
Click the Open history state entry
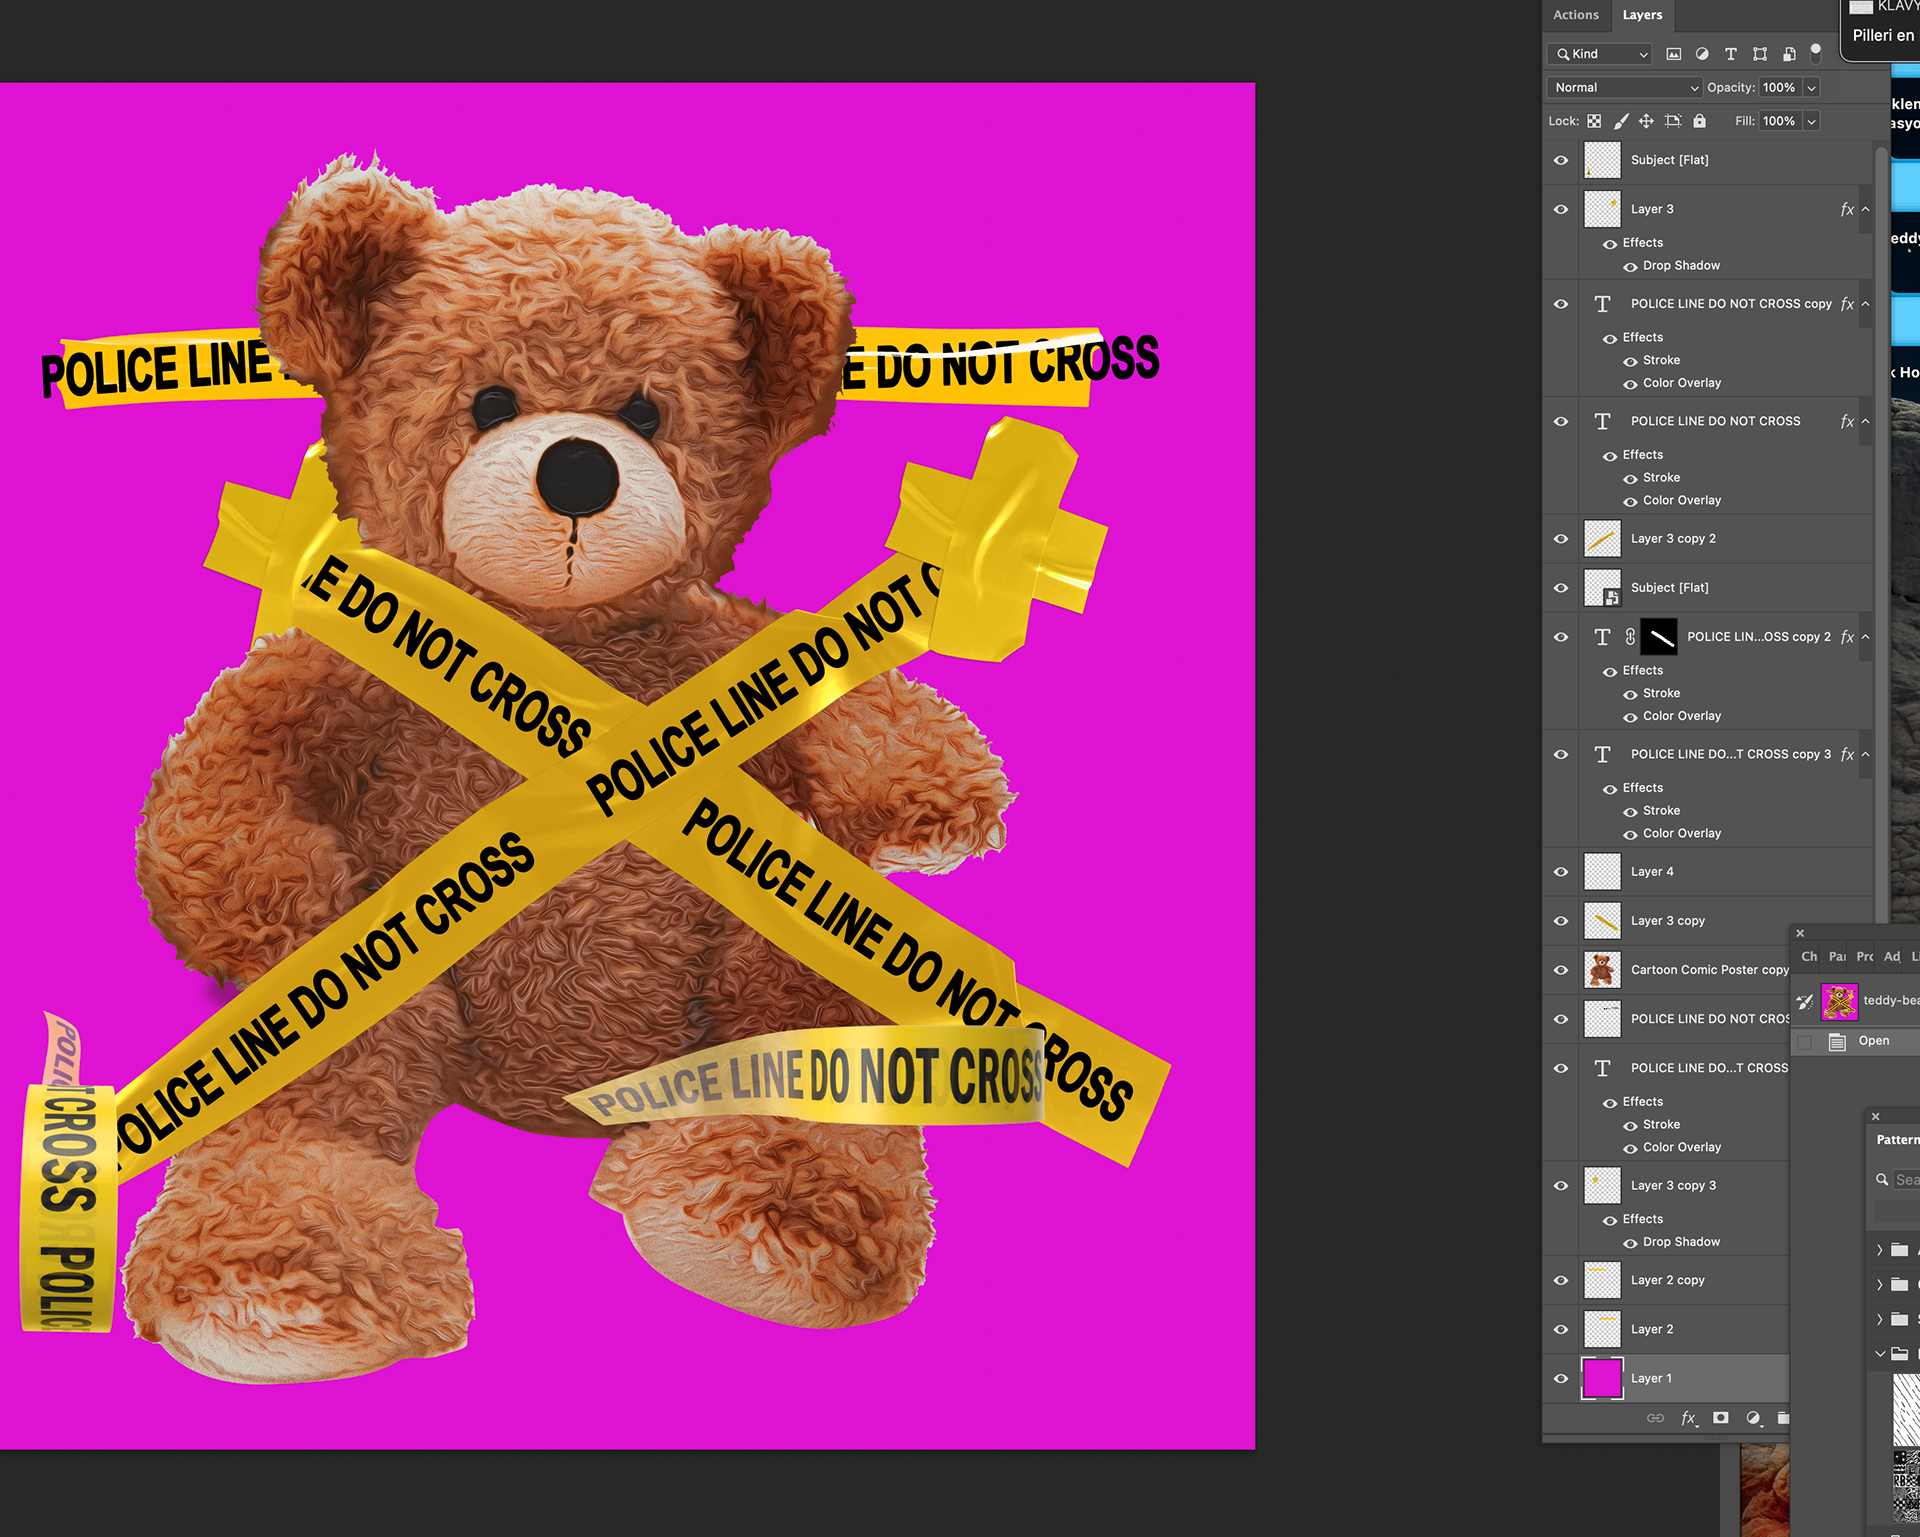1873,1041
